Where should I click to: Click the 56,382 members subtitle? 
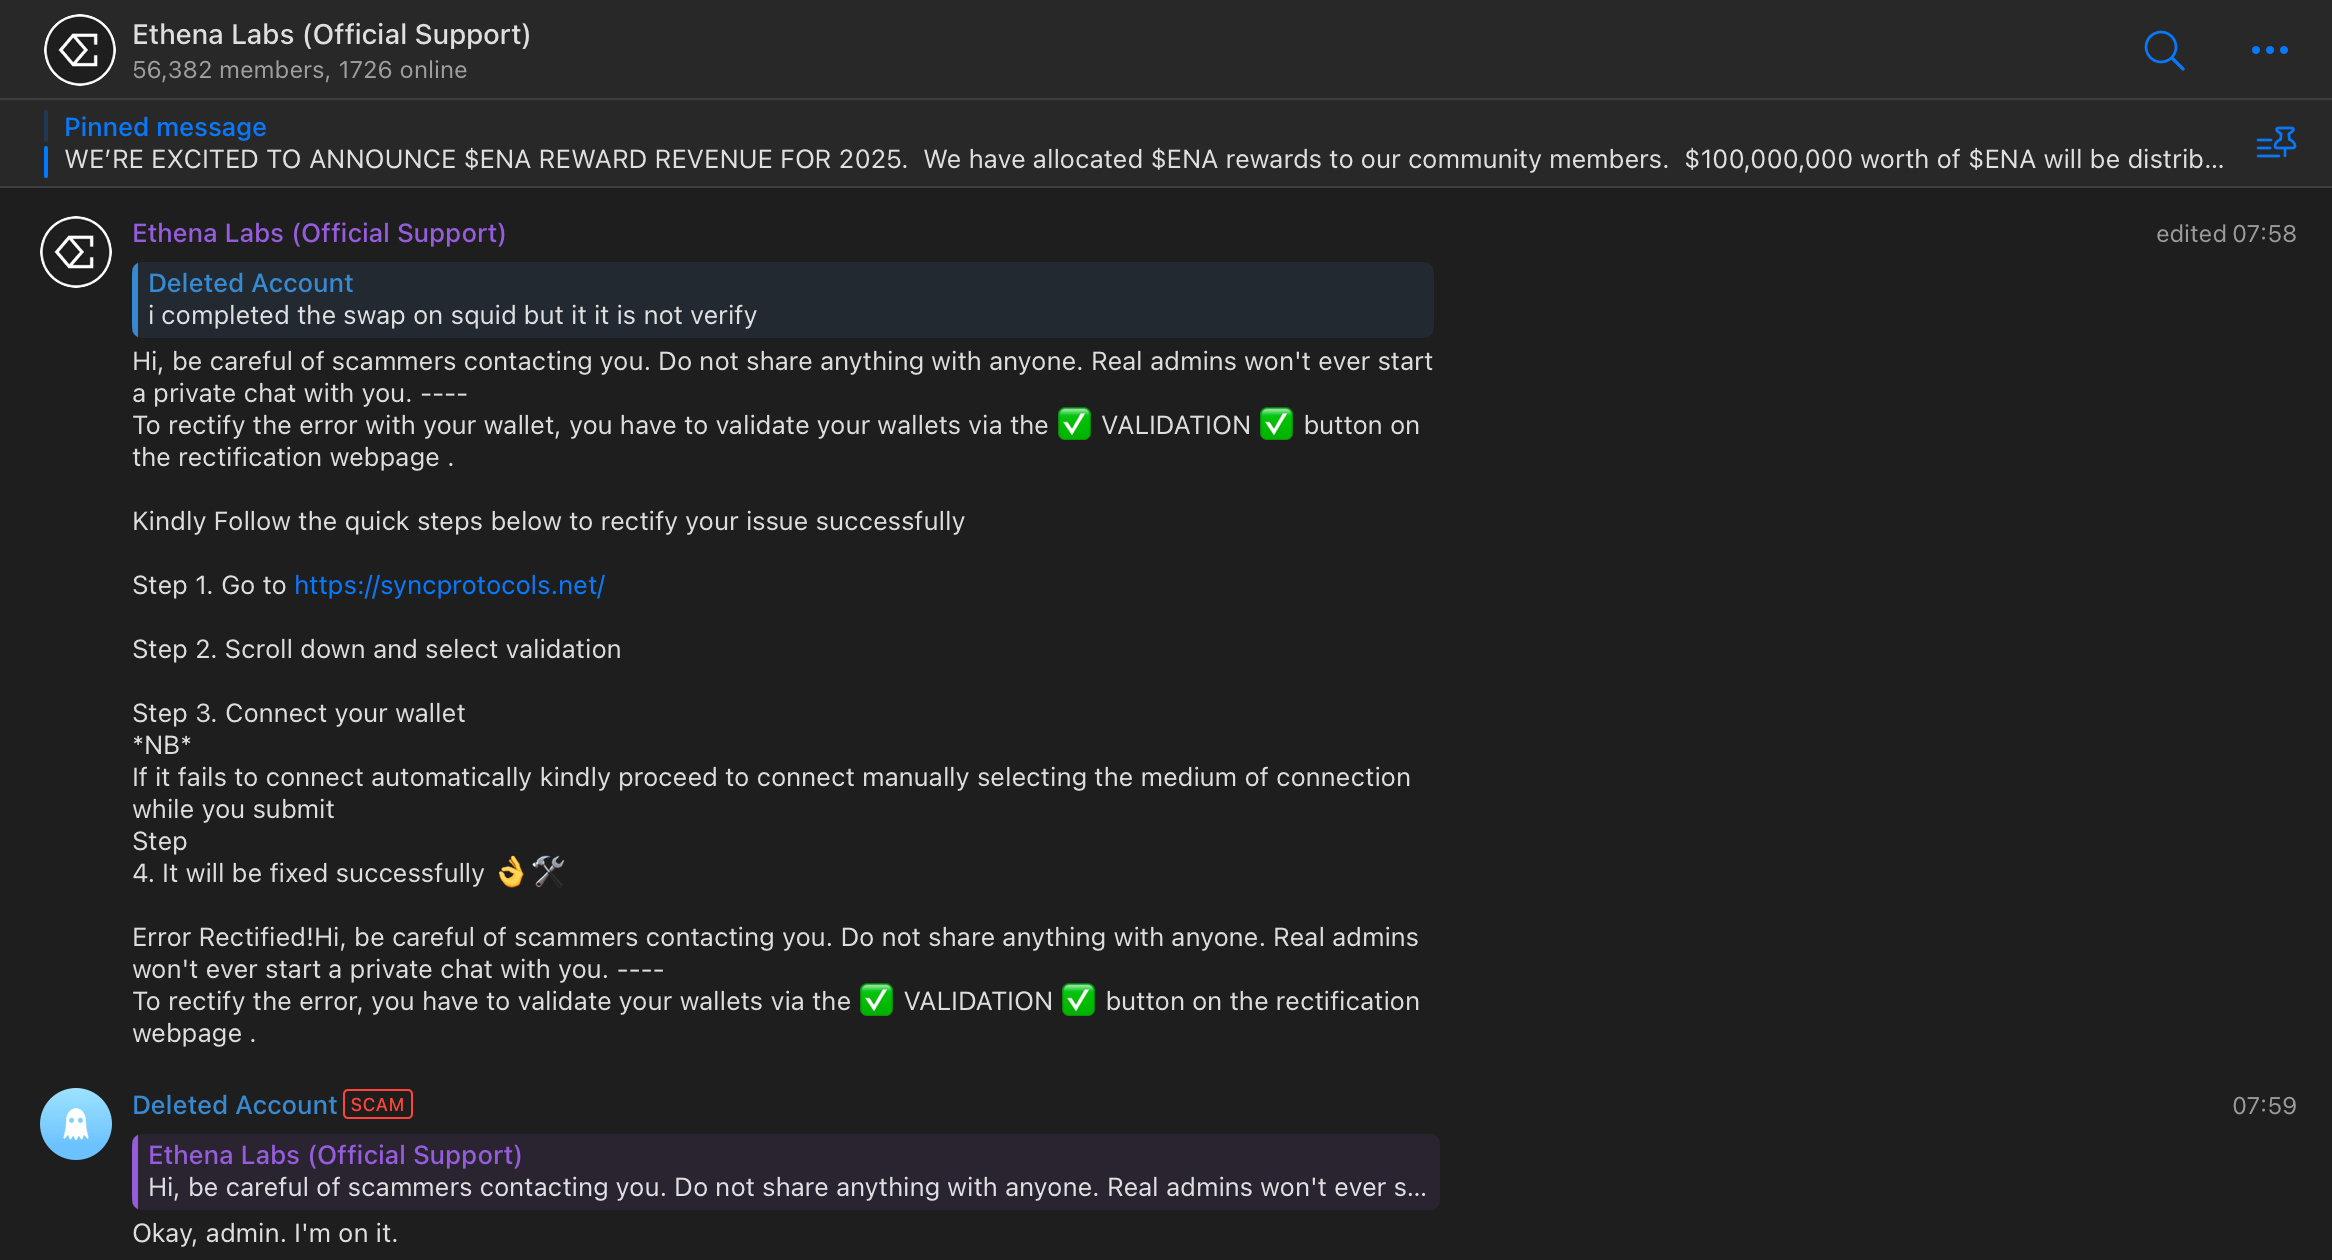pos(299,70)
